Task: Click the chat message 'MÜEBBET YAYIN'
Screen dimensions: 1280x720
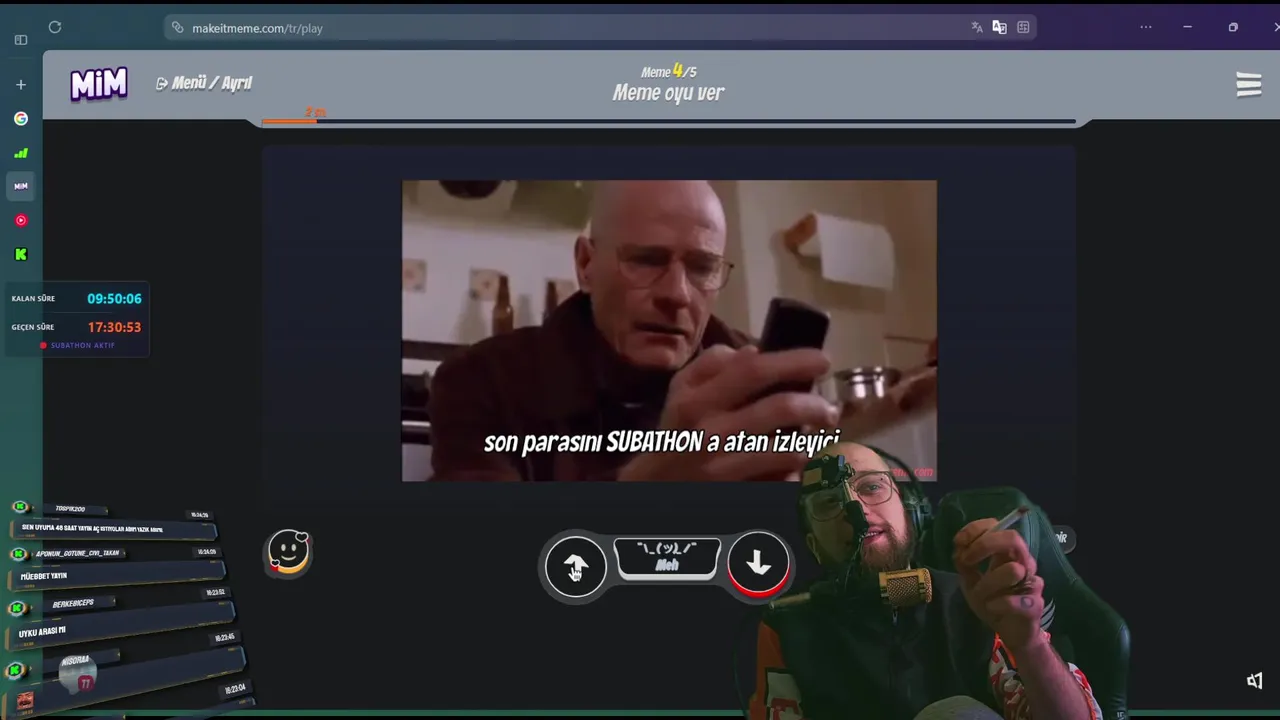Action: [x=44, y=577]
